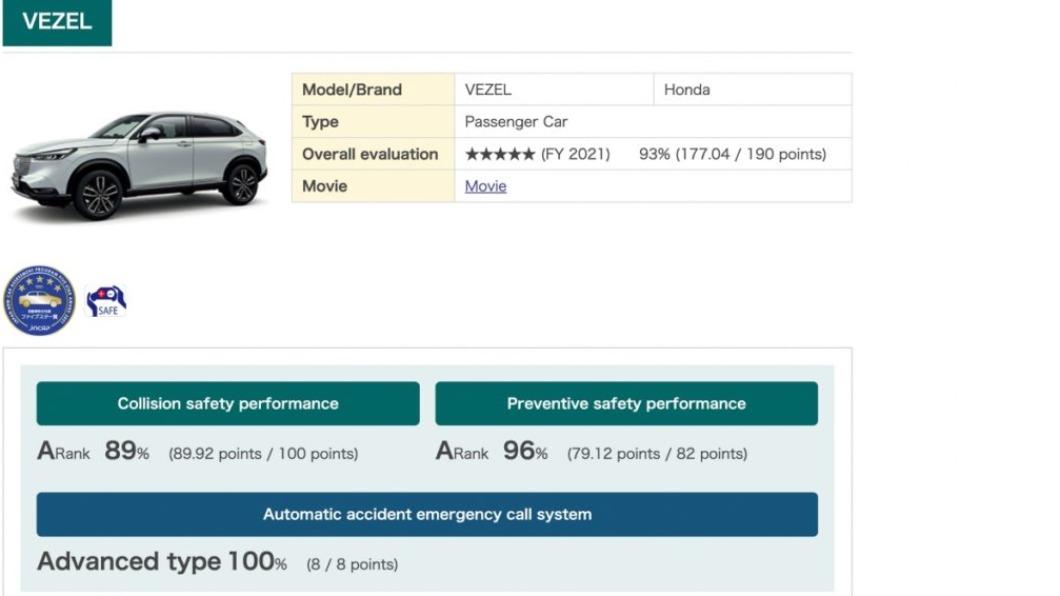The width and height of the screenshot is (1060, 596).
Task: Select the Collision safety performance heading
Action: point(228,403)
